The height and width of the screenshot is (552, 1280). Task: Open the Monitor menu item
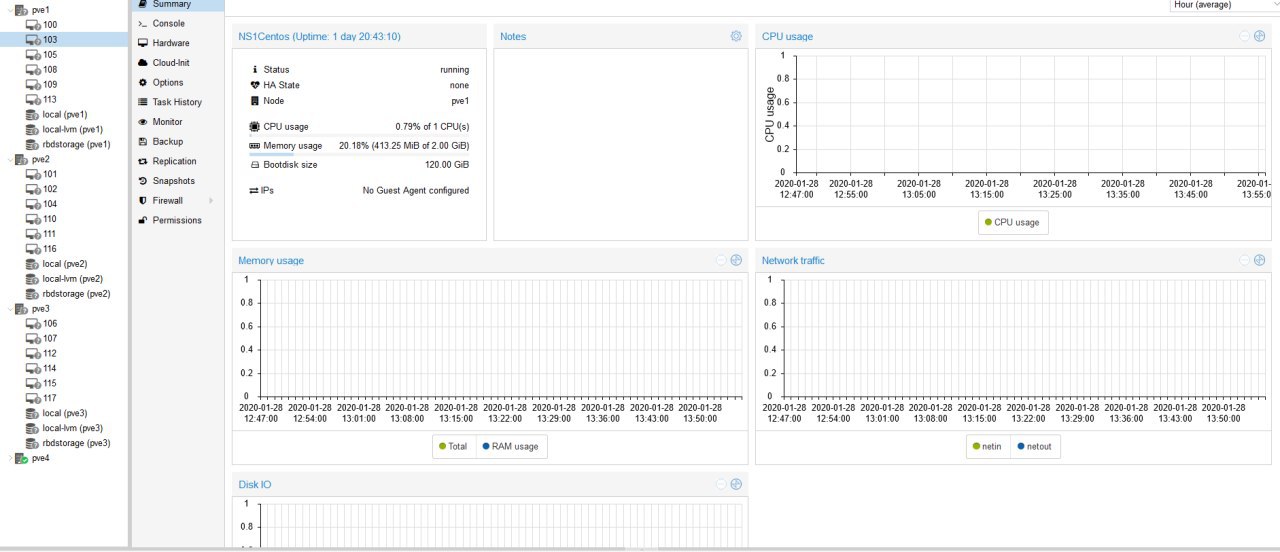[x=178, y=122]
